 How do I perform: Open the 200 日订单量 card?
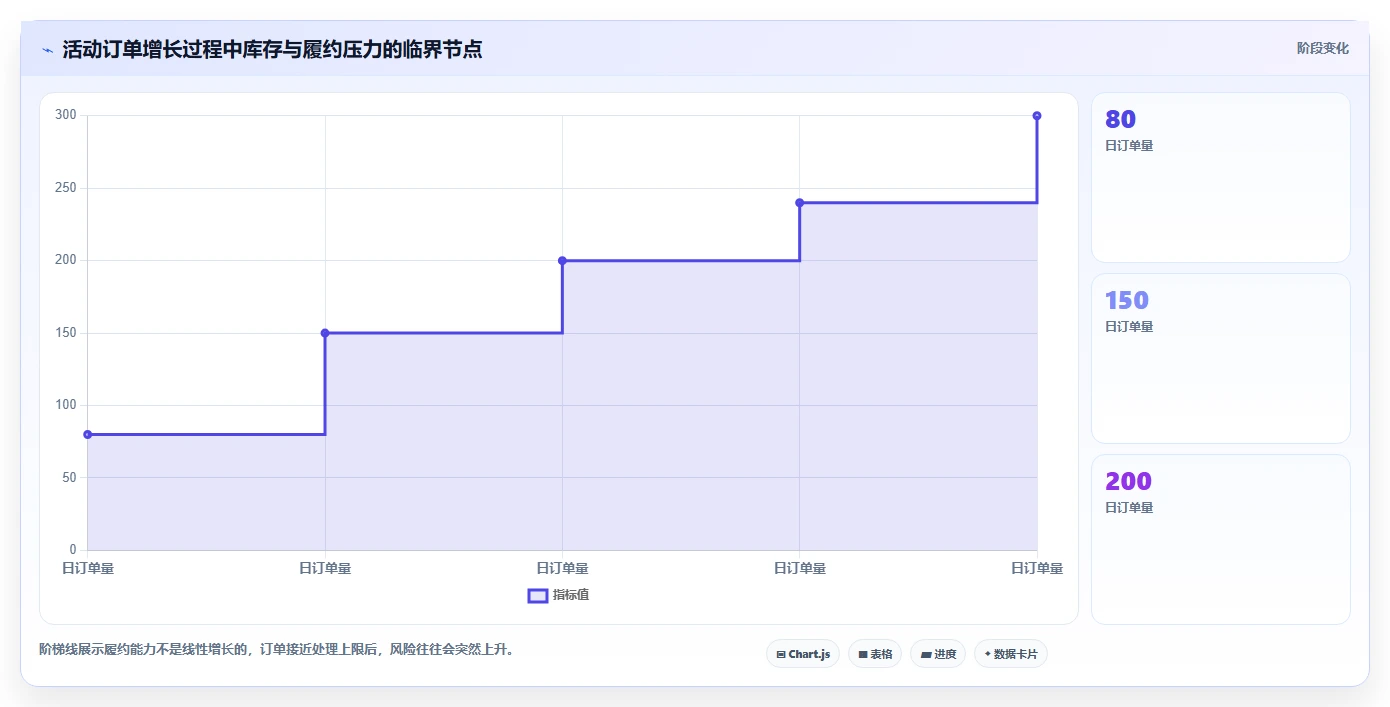[x=1221, y=540]
